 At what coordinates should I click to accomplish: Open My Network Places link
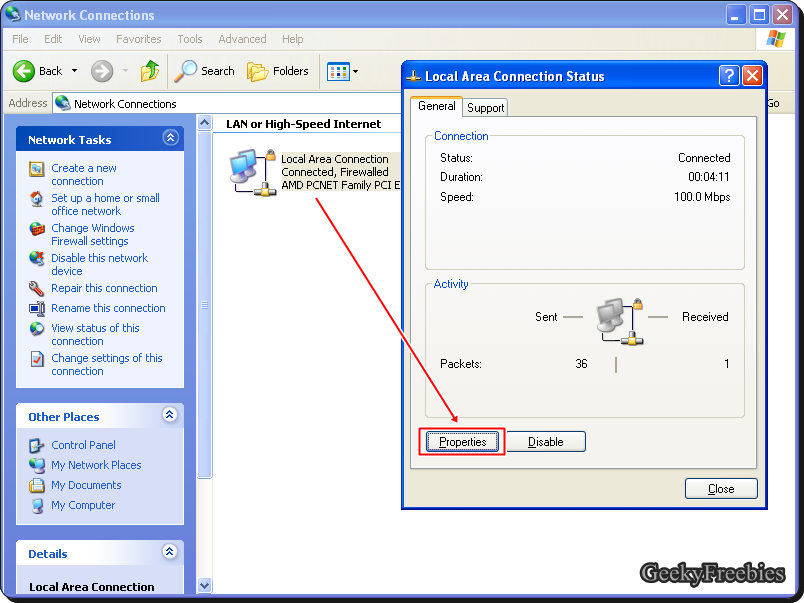96,465
